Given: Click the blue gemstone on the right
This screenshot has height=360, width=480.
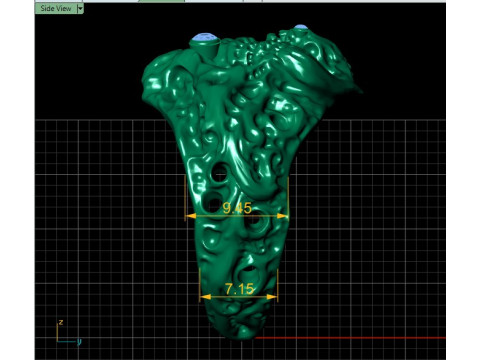Looking at the screenshot, I should pyautogui.click(x=301, y=27).
